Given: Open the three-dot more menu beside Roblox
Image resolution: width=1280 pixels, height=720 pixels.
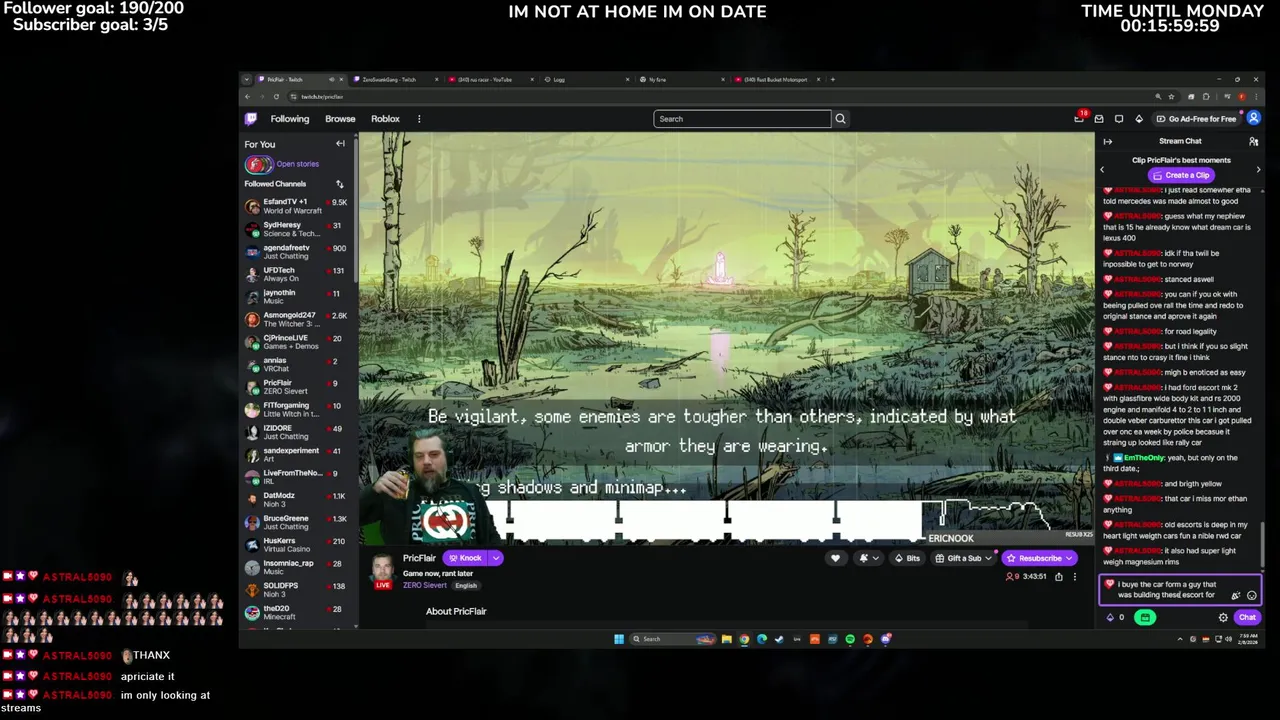Looking at the screenshot, I should point(419,119).
